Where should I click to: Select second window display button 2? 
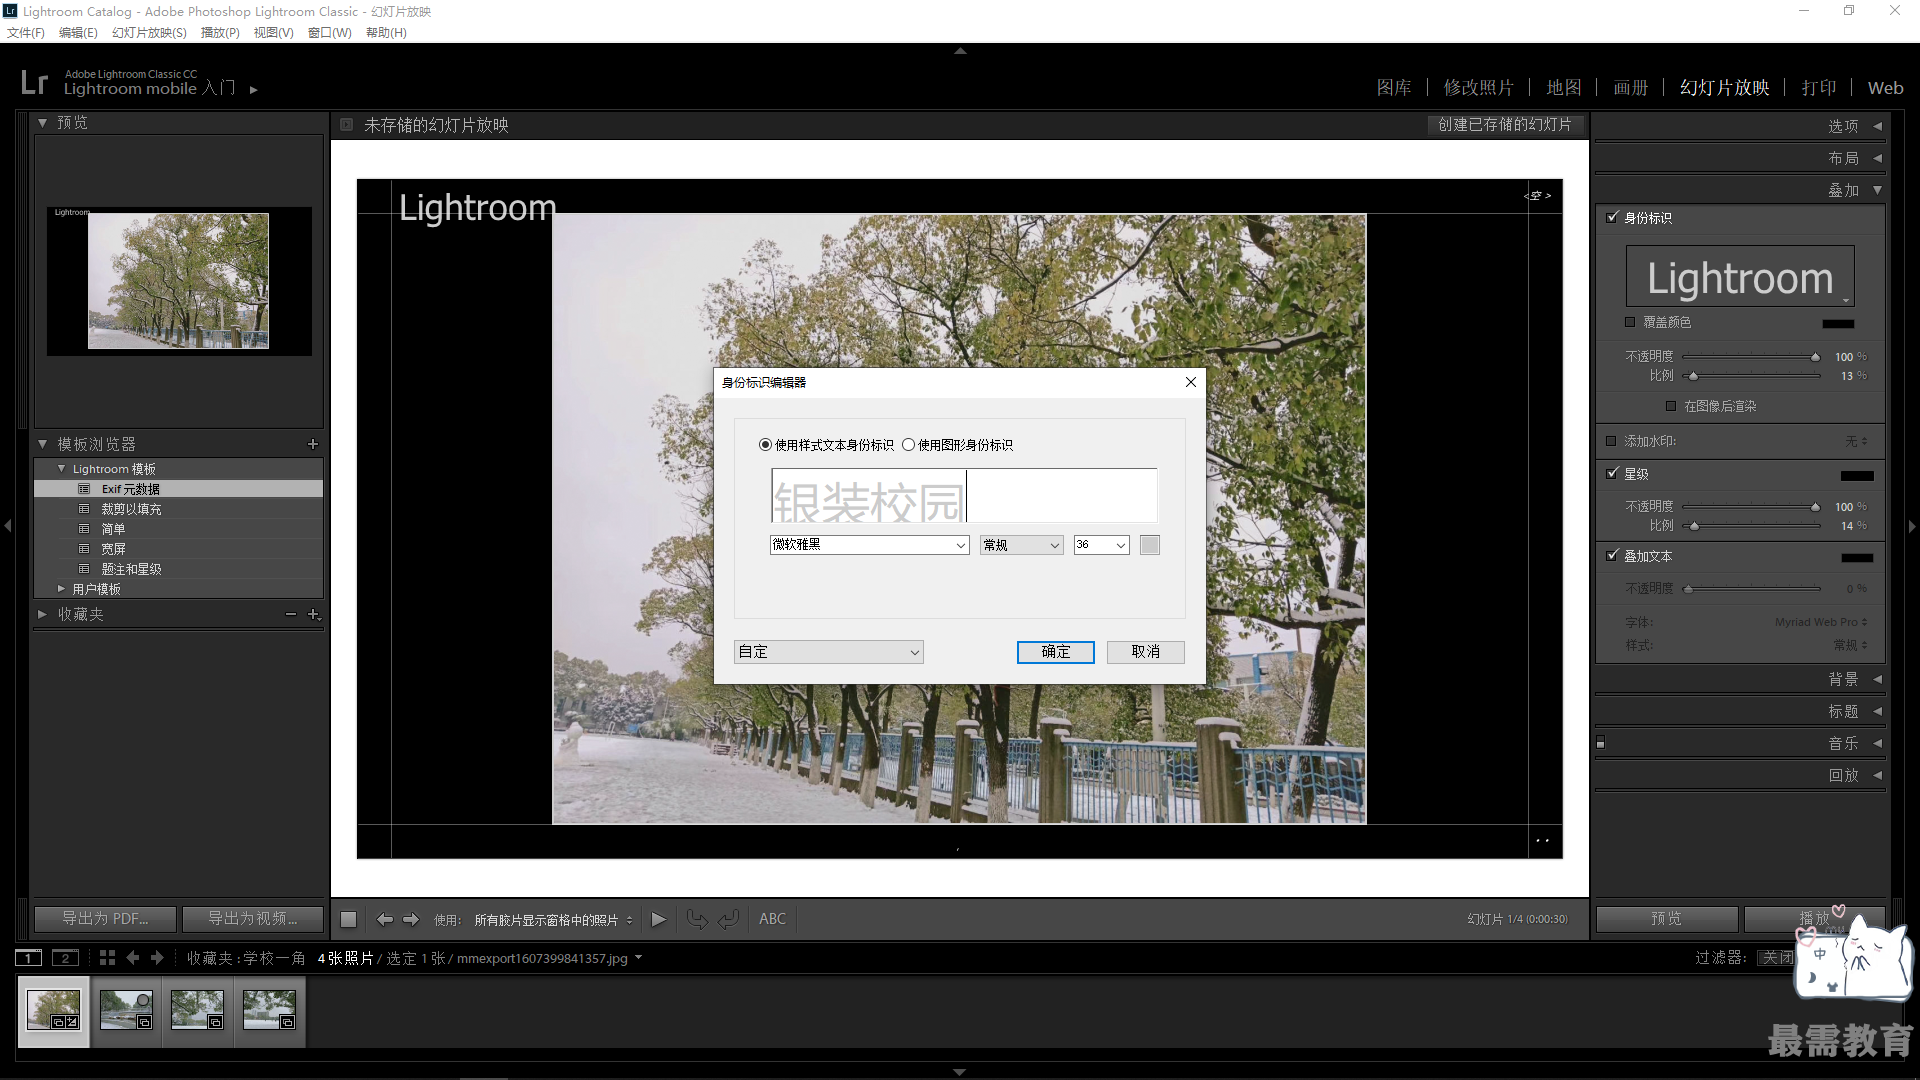coord(65,958)
